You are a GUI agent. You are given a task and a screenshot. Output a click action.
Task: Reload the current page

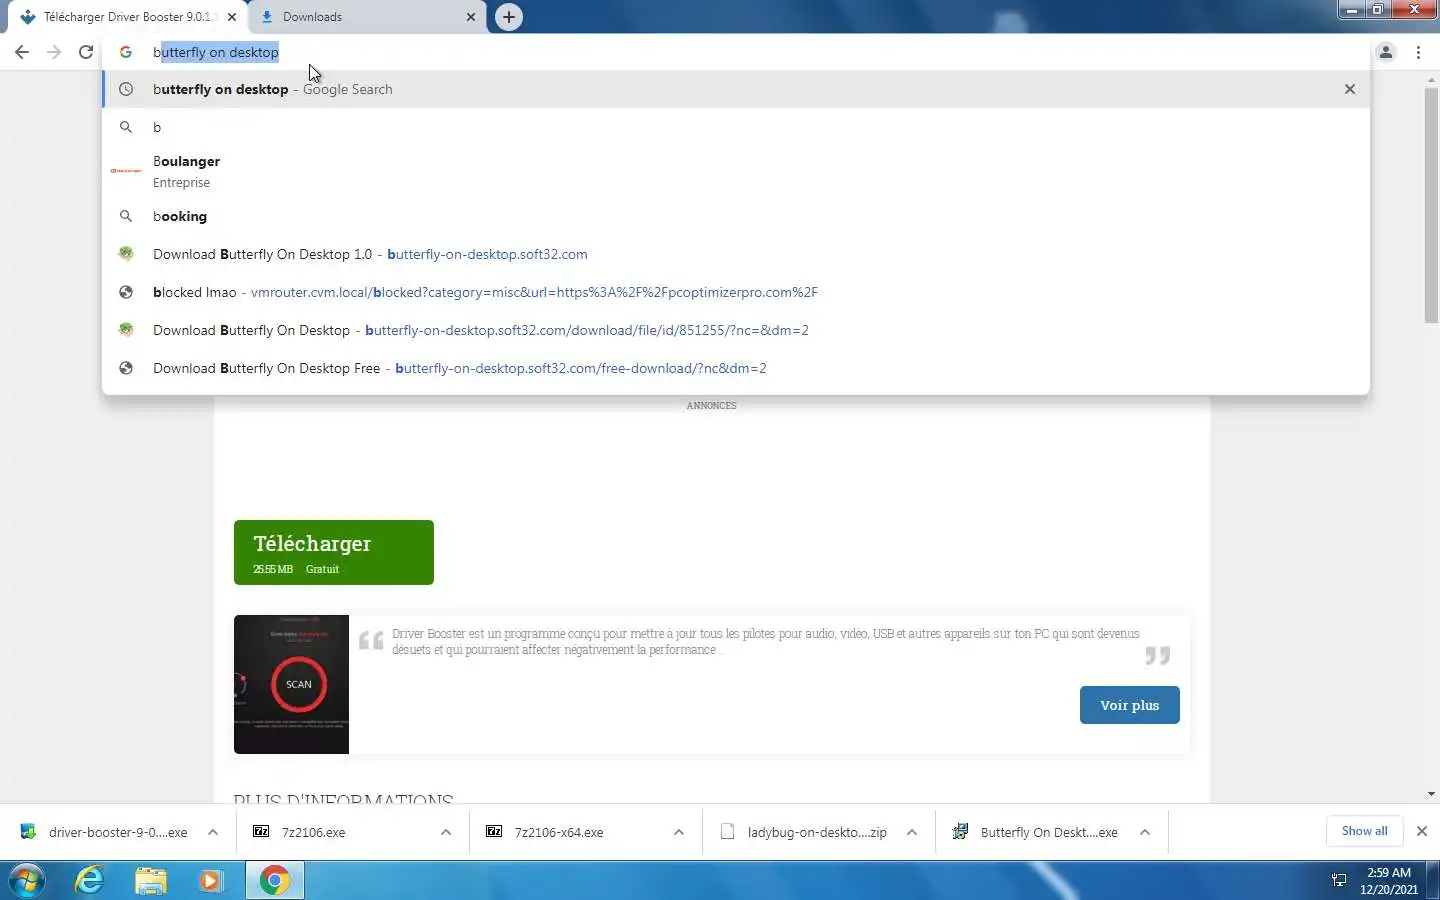(x=86, y=52)
